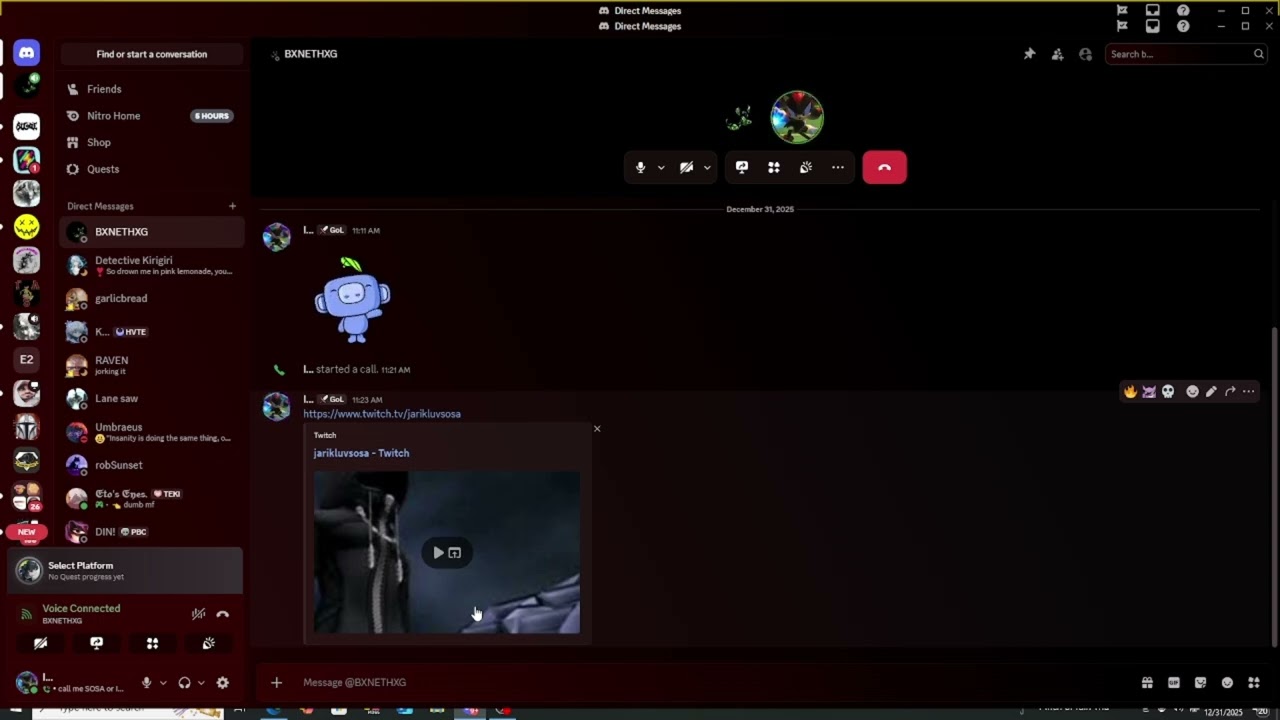The width and height of the screenshot is (1280, 720).
Task: Open output device menu beside headphones
Action: click(201, 683)
